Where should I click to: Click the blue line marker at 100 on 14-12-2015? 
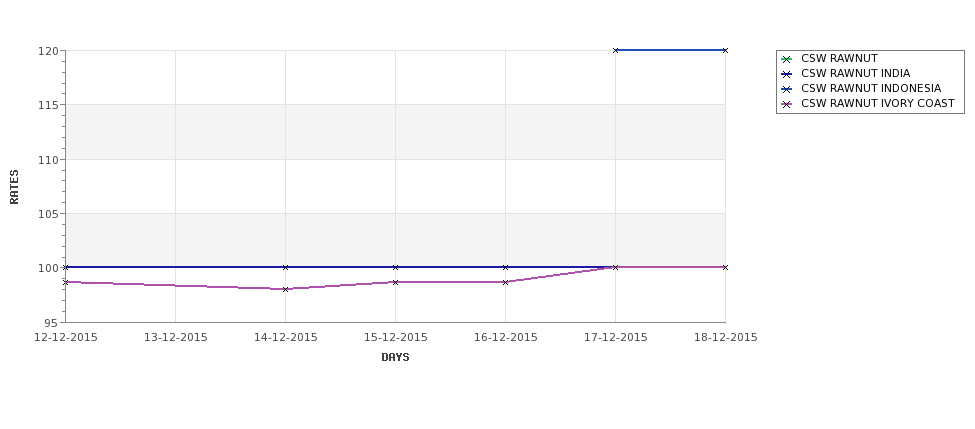tap(285, 267)
